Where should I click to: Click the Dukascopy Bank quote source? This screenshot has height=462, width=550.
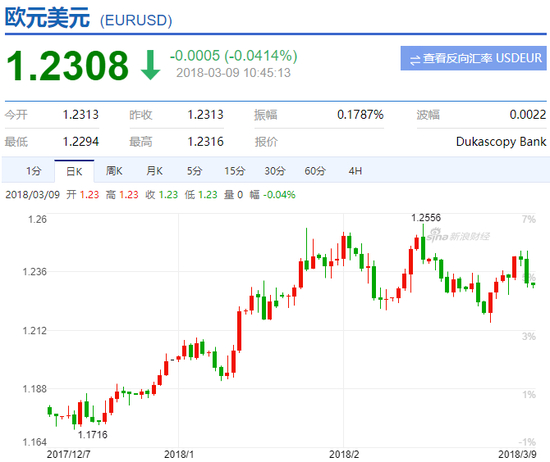501,142
